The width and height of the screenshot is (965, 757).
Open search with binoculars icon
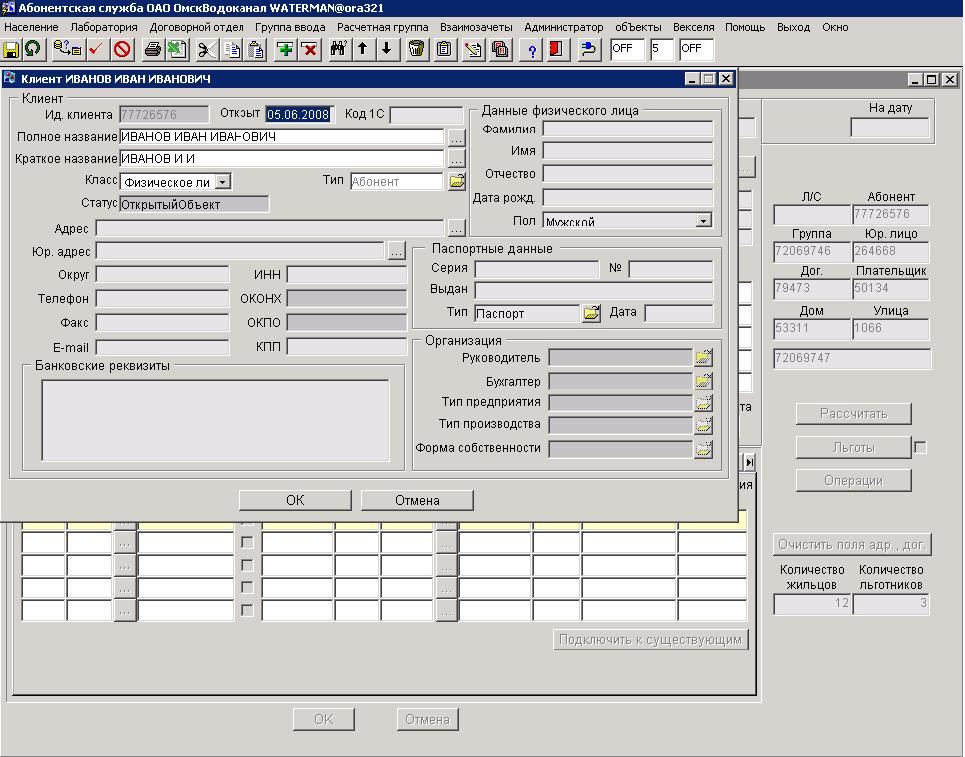[x=339, y=49]
